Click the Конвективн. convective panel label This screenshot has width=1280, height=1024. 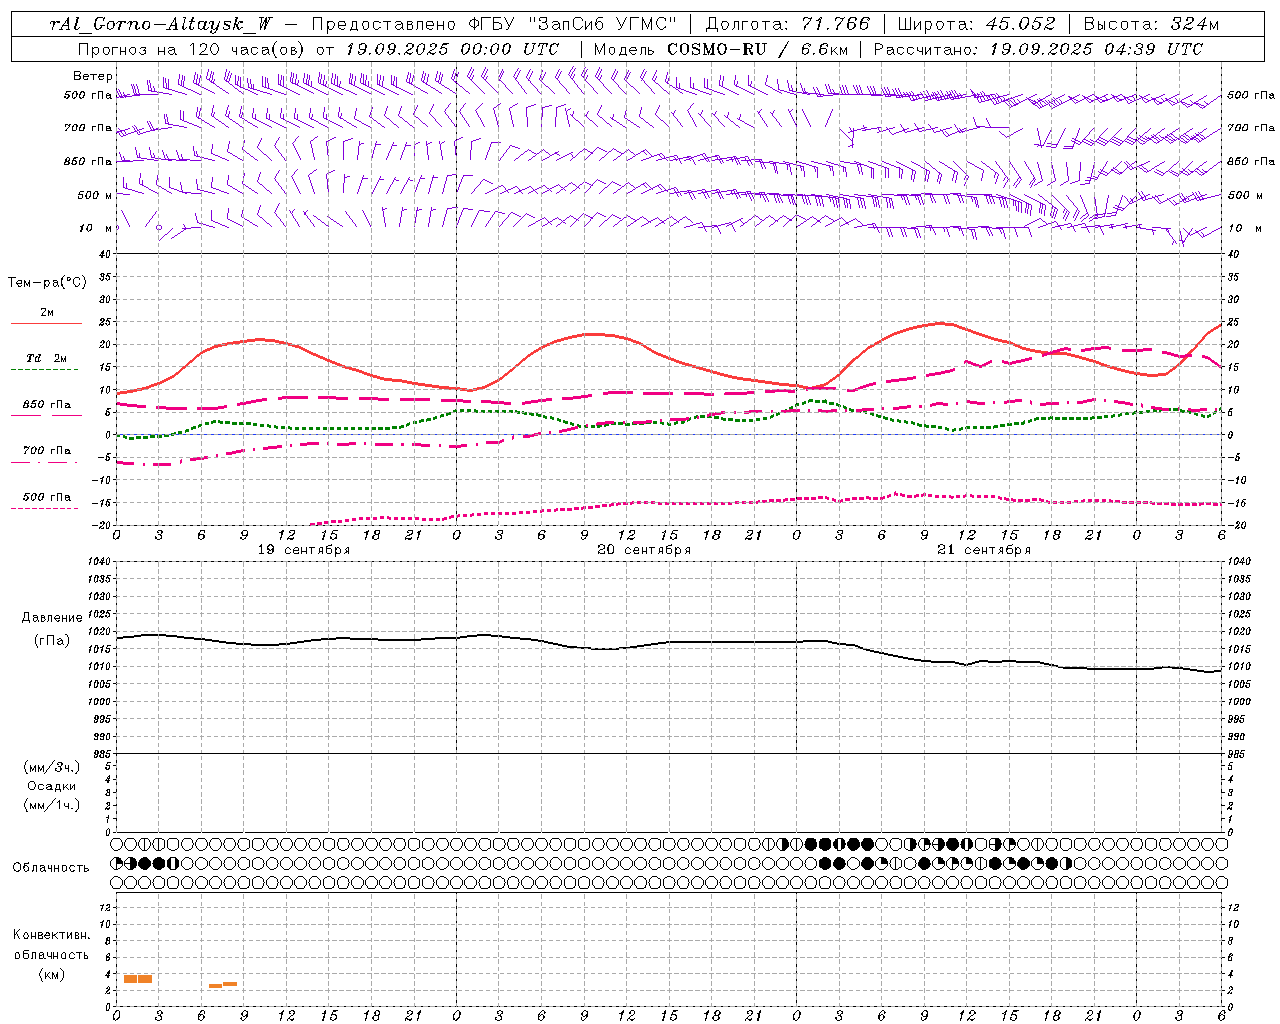point(51,935)
